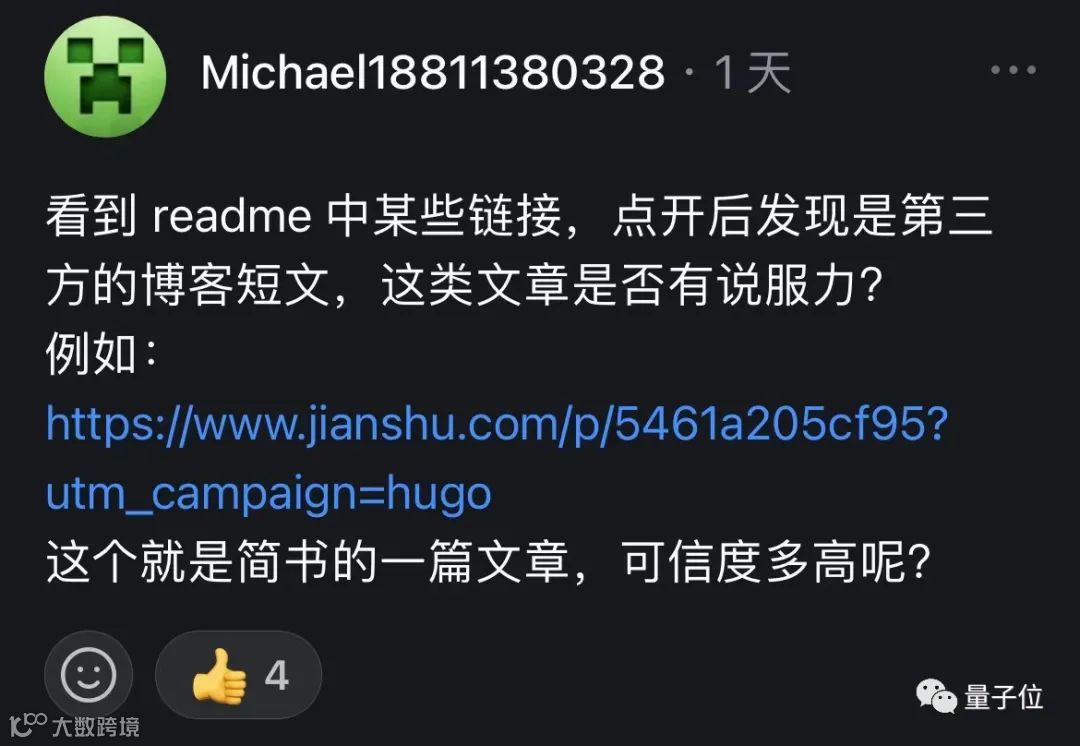The height and width of the screenshot is (746, 1080).
Task: Click the word "readme" in the comment
Action: pyautogui.click(x=231, y=216)
